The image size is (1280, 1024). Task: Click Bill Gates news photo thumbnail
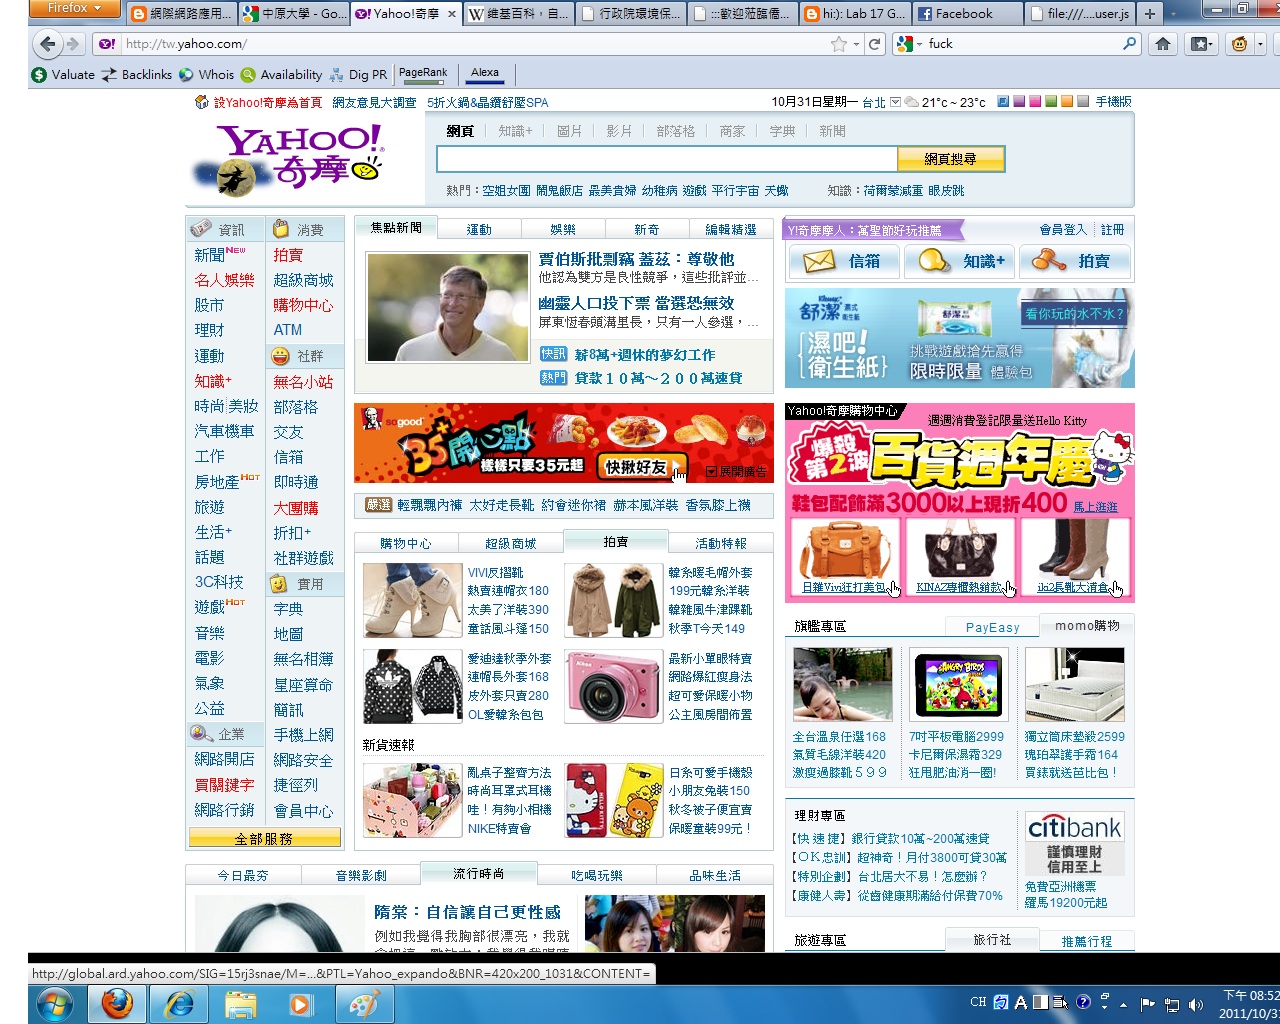click(447, 307)
